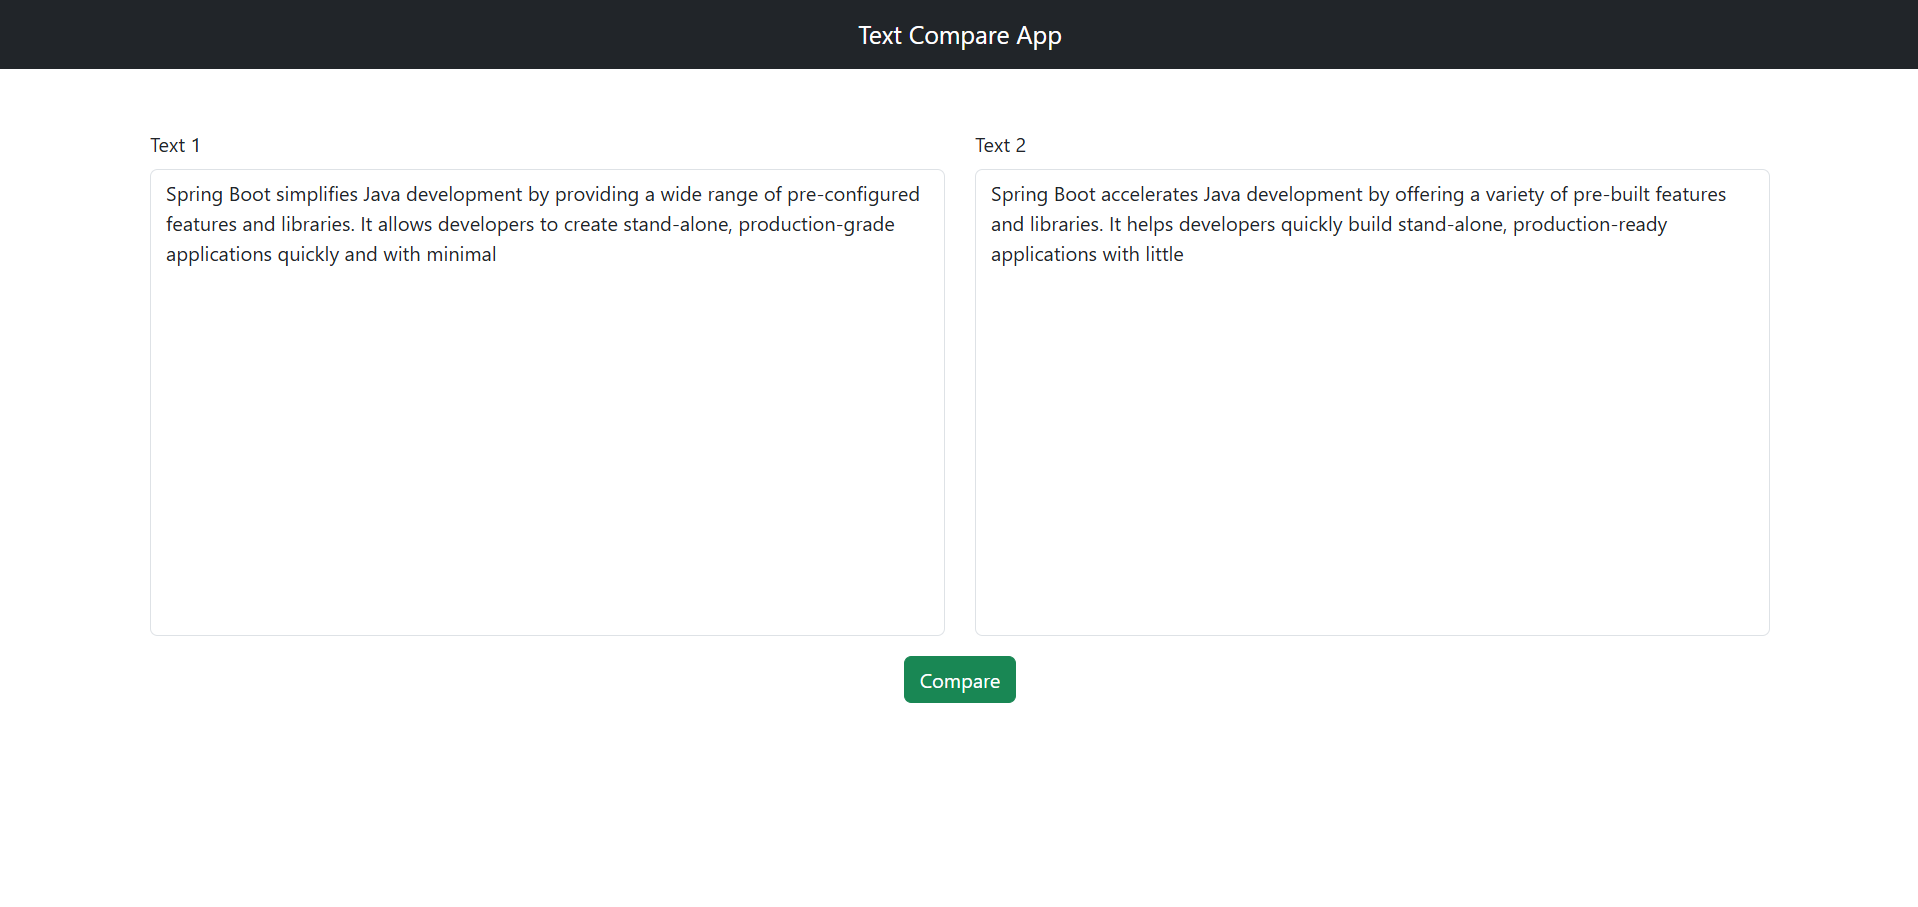Click the green Compare button
Viewport: 1918px width, 907px height.
(x=959, y=680)
